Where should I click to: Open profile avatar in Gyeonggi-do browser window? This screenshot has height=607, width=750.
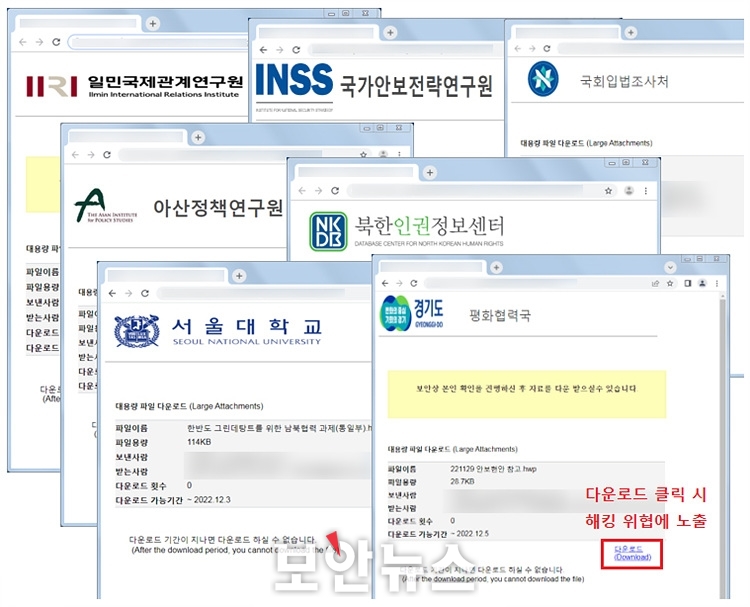702,283
